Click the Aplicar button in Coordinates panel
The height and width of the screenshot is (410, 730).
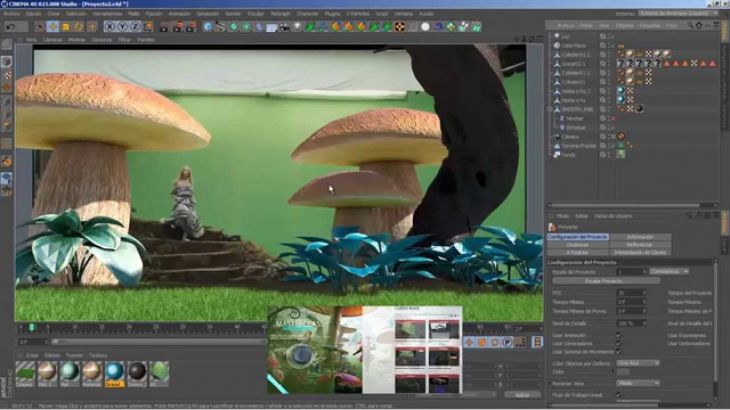(x=522, y=395)
